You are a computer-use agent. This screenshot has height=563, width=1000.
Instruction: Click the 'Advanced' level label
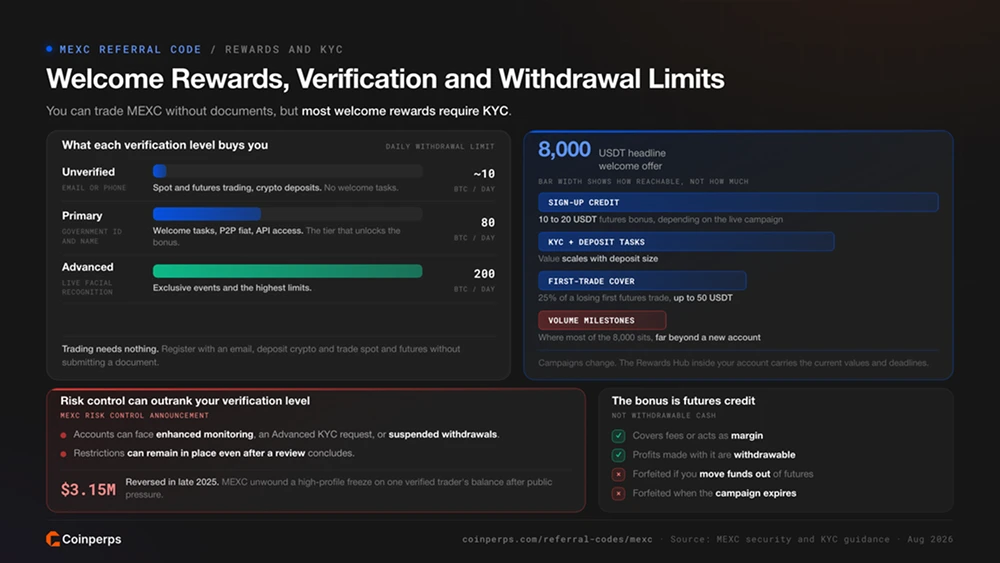coord(87,267)
